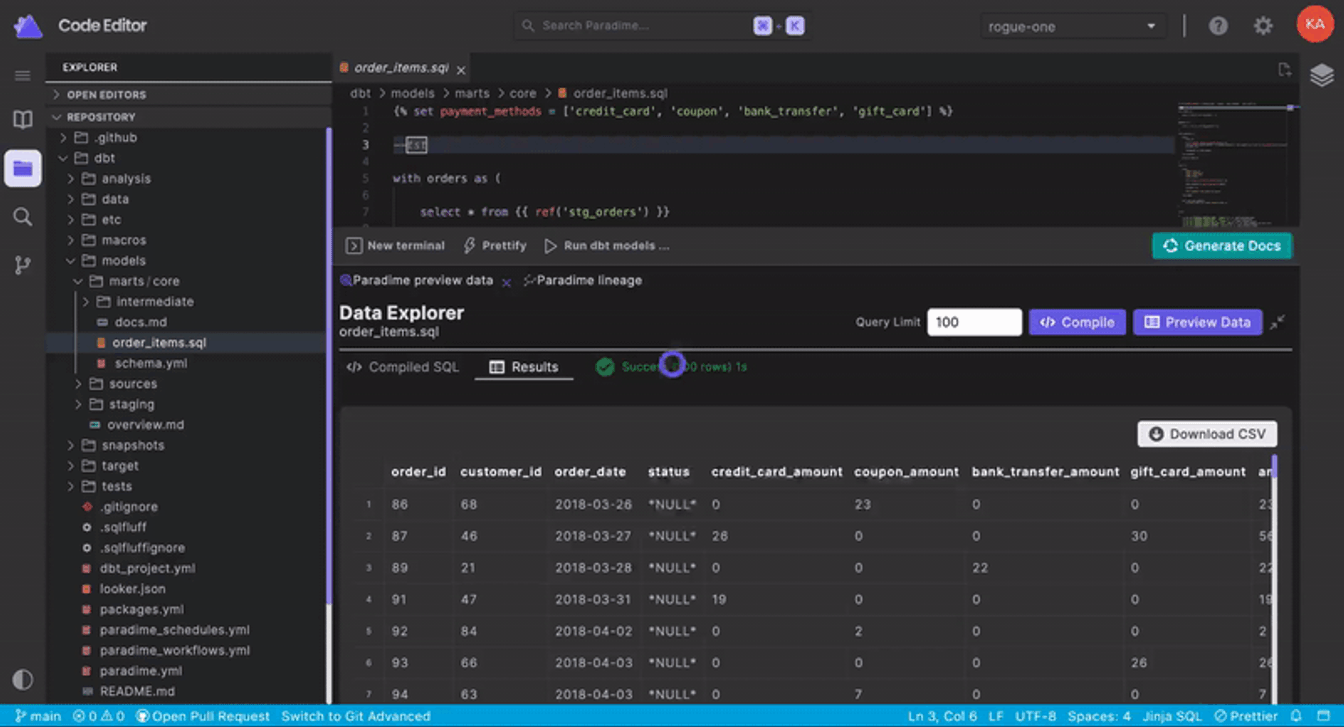Click the notification bell in status bar
The image size is (1344, 727).
(1296, 716)
